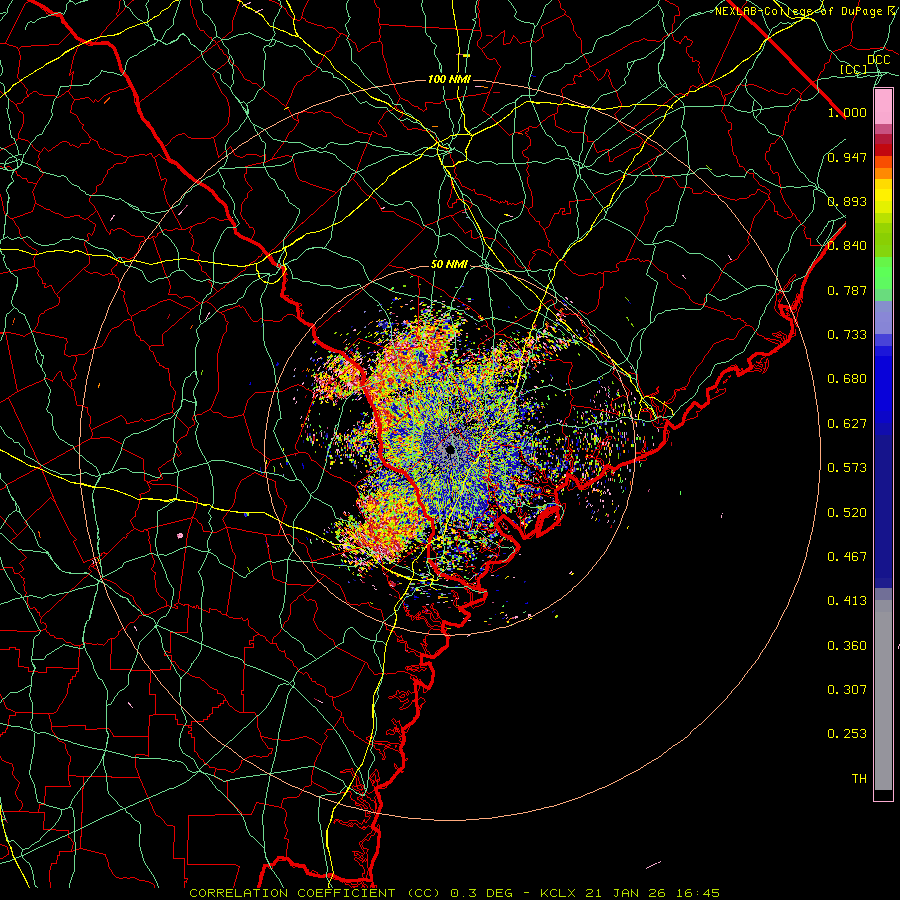The image size is (900, 900).
Task: Click the yellow band in the CC color scale
Action: coord(883,196)
